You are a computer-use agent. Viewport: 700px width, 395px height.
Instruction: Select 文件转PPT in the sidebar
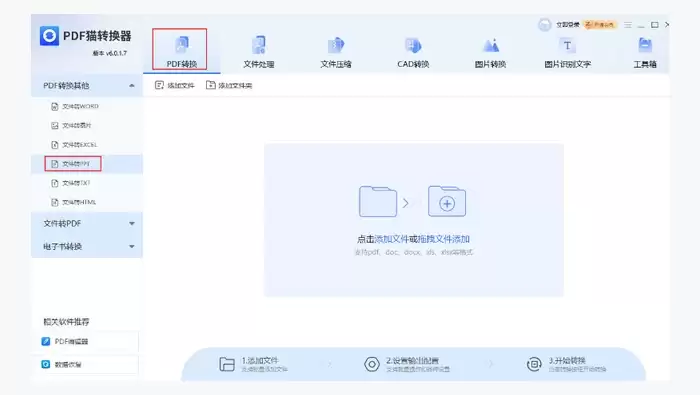click(x=87, y=164)
